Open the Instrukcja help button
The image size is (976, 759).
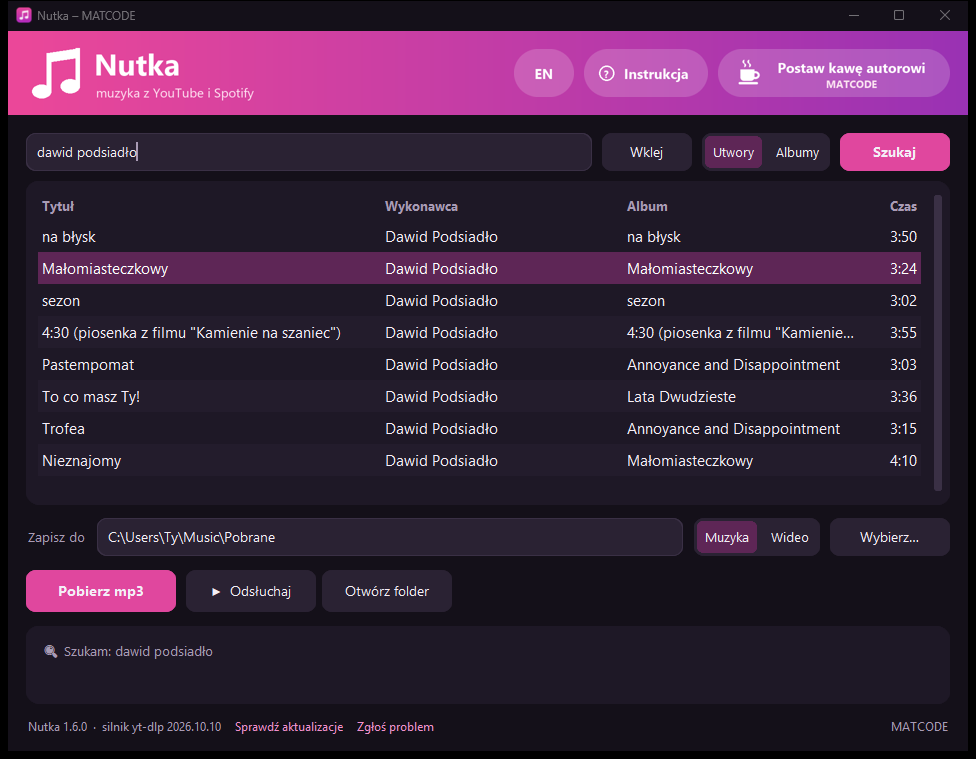[645, 73]
